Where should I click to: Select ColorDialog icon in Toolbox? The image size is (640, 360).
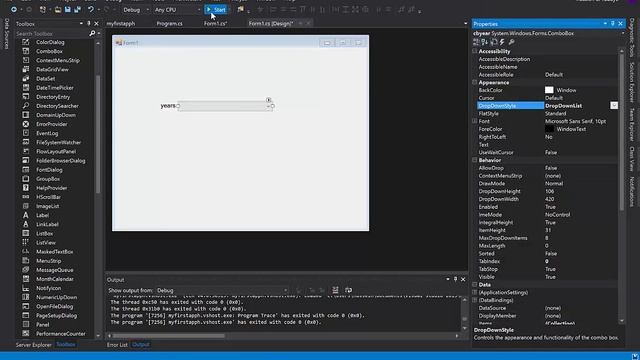[26, 42]
